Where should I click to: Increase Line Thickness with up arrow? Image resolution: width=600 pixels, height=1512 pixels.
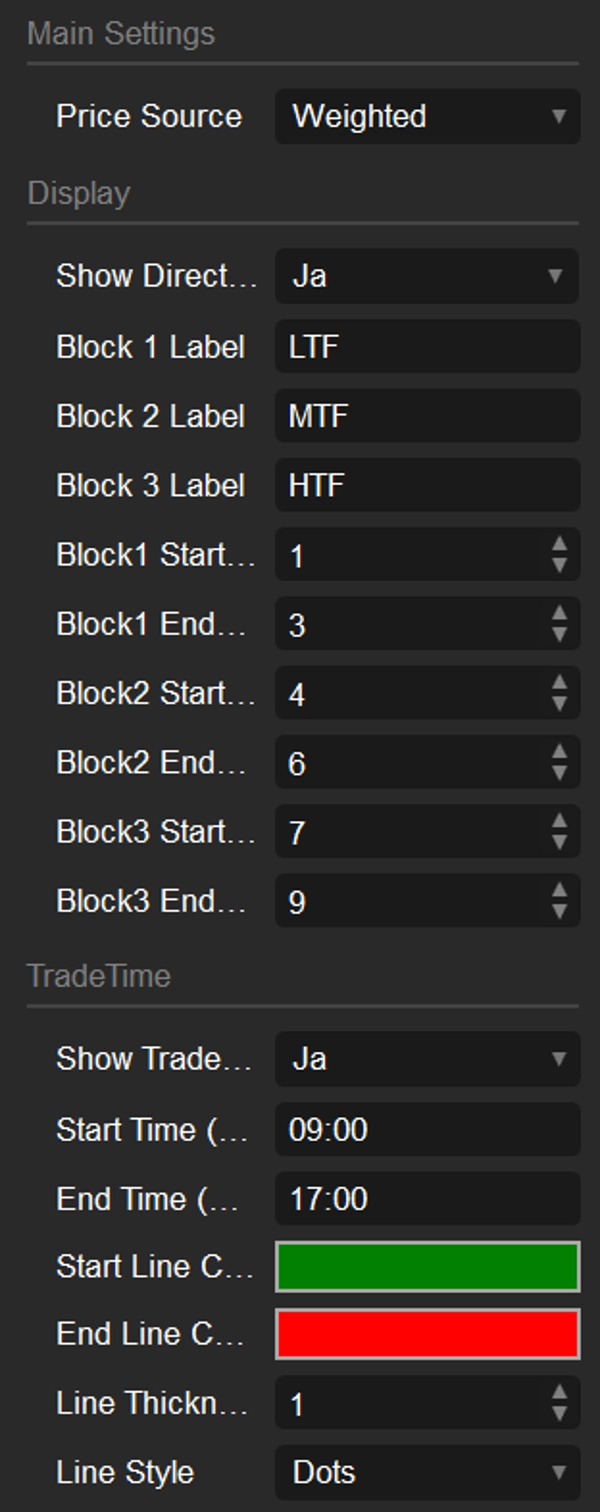pos(559,1393)
